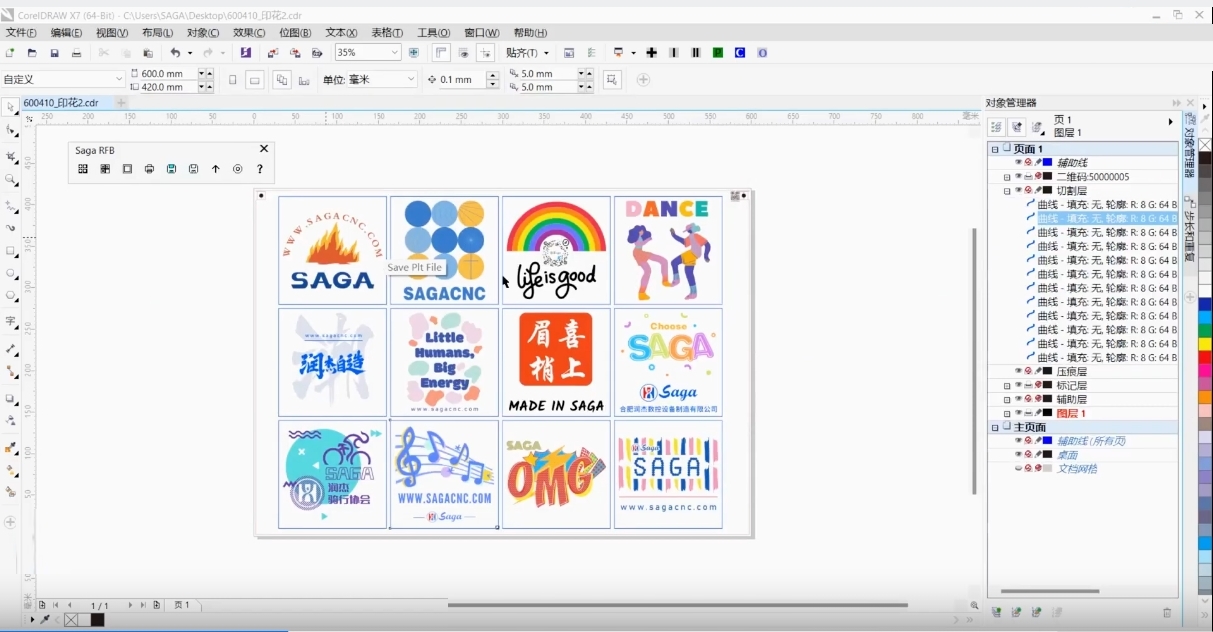Click the Open folder icon in toolbar
The height and width of the screenshot is (632, 1213).
(32, 53)
